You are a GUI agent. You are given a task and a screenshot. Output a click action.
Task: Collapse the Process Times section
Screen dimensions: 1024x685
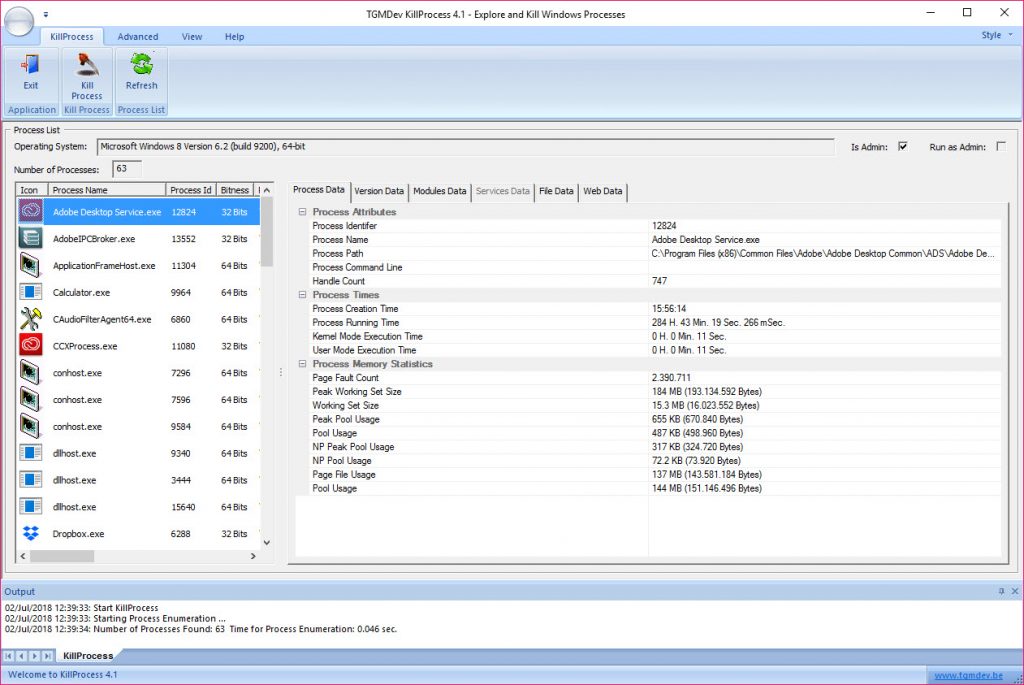[302, 295]
